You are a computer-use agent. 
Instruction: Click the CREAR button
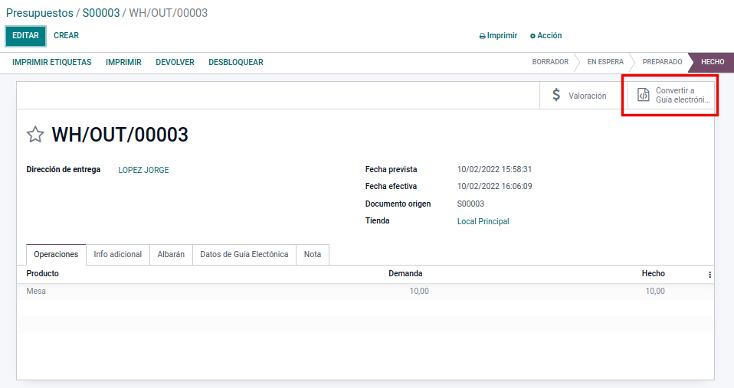coord(66,36)
